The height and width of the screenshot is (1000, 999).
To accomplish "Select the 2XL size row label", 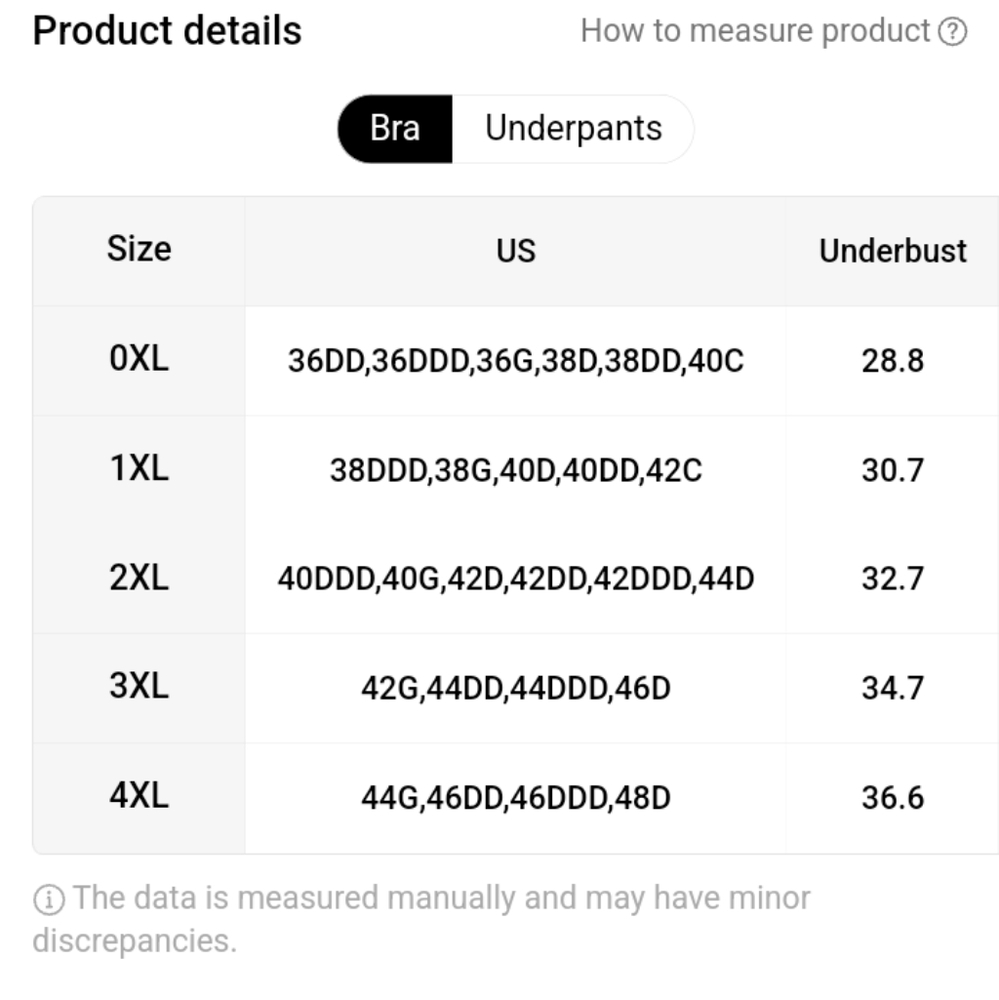I will coord(139,578).
